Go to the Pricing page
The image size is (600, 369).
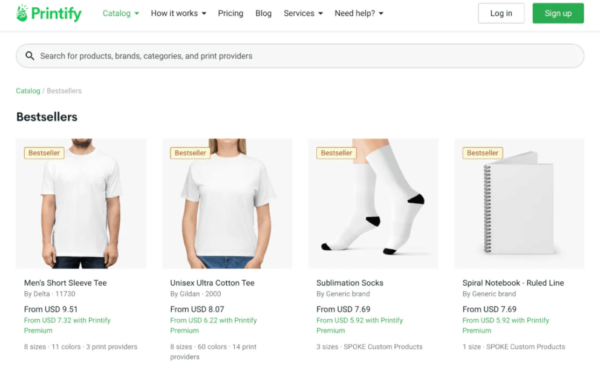click(x=230, y=13)
